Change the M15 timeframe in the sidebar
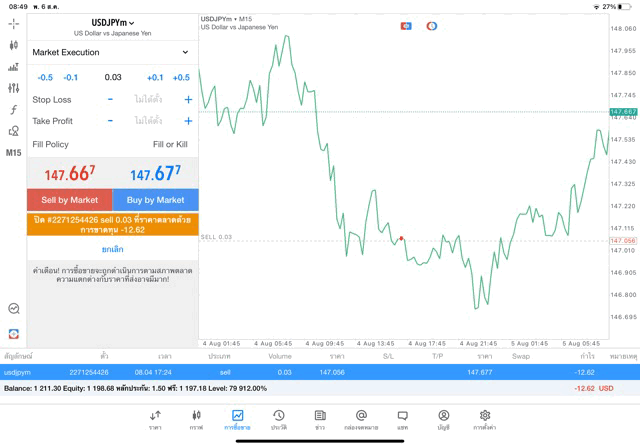 tap(13, 153)
